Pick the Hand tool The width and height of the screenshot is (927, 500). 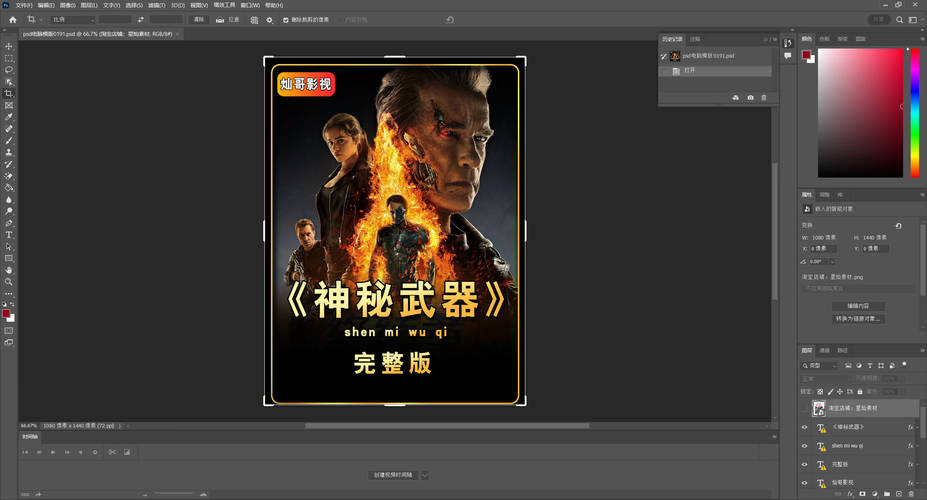9,270
